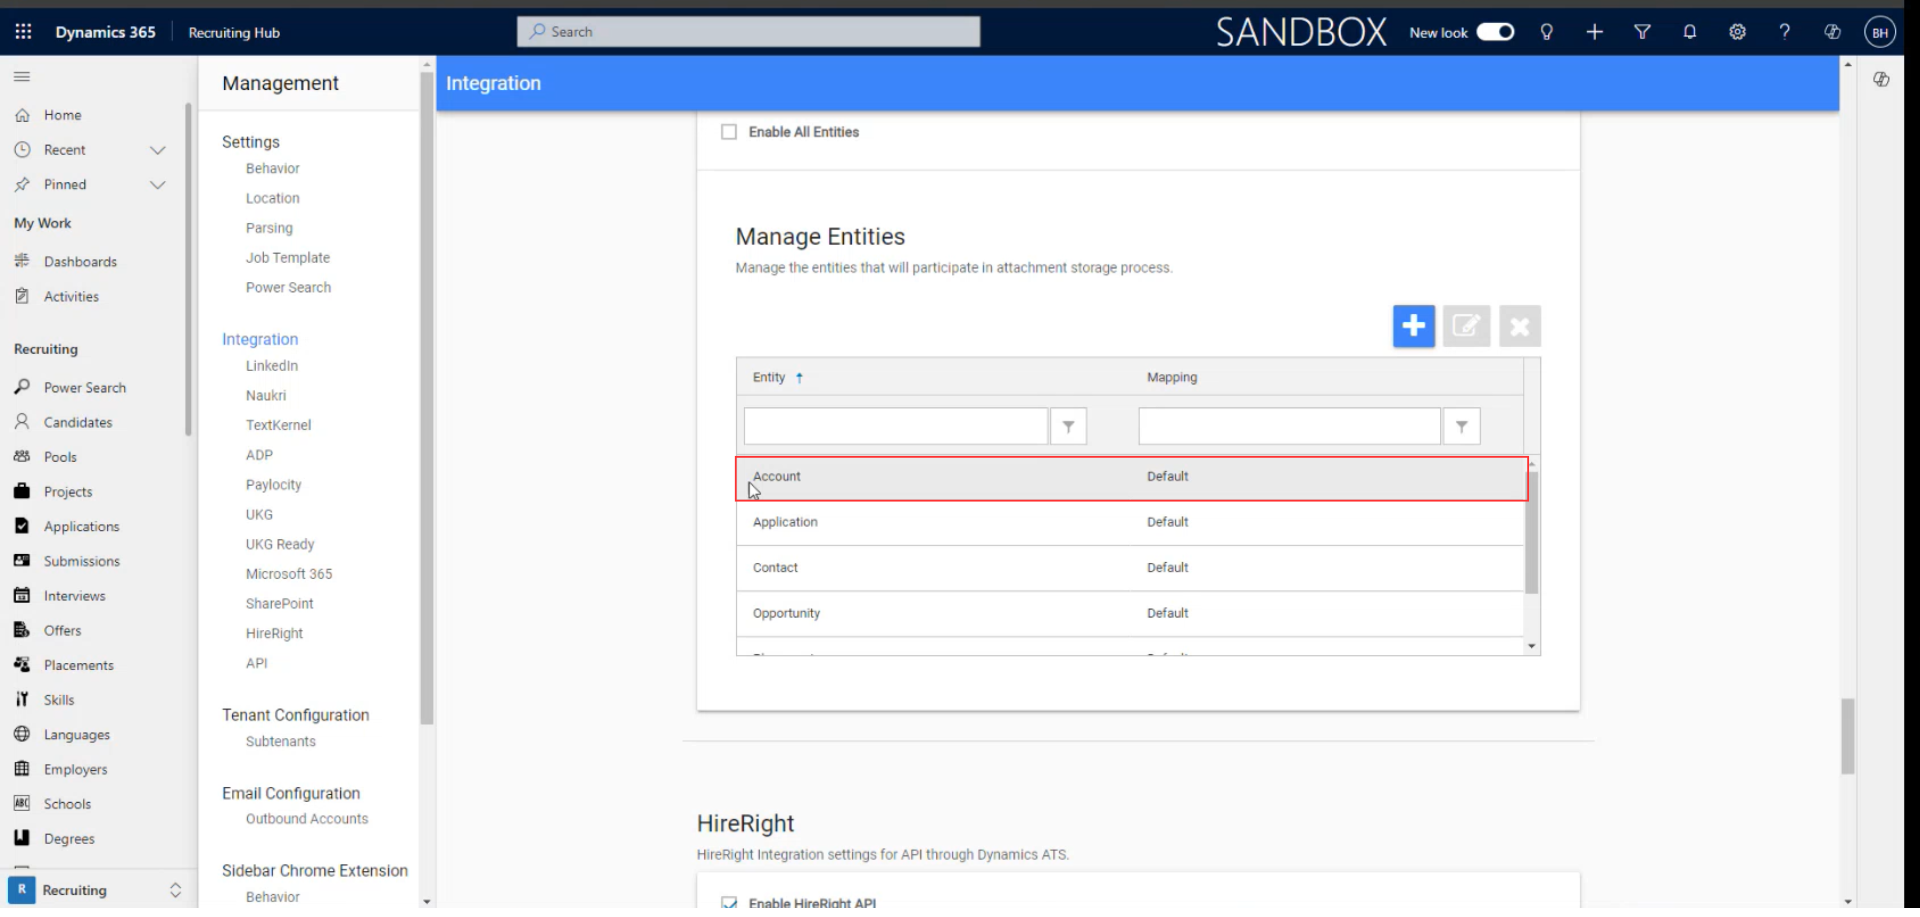
Task: Click the Projects briefcase icon
Action: pos(22,491)
